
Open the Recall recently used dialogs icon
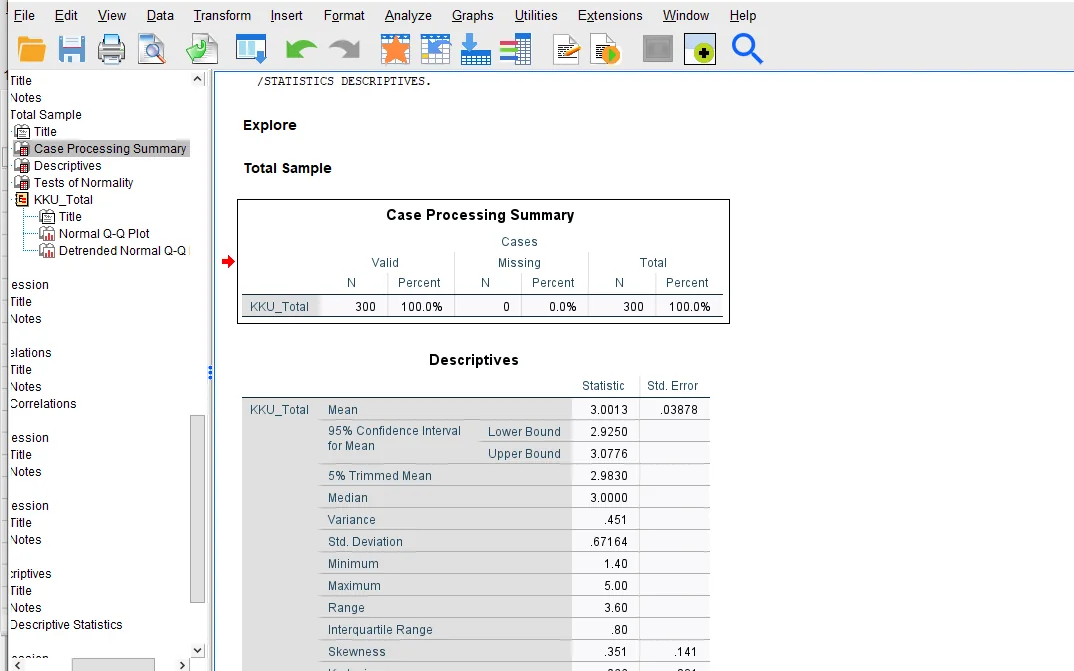(x=251, y=50)
